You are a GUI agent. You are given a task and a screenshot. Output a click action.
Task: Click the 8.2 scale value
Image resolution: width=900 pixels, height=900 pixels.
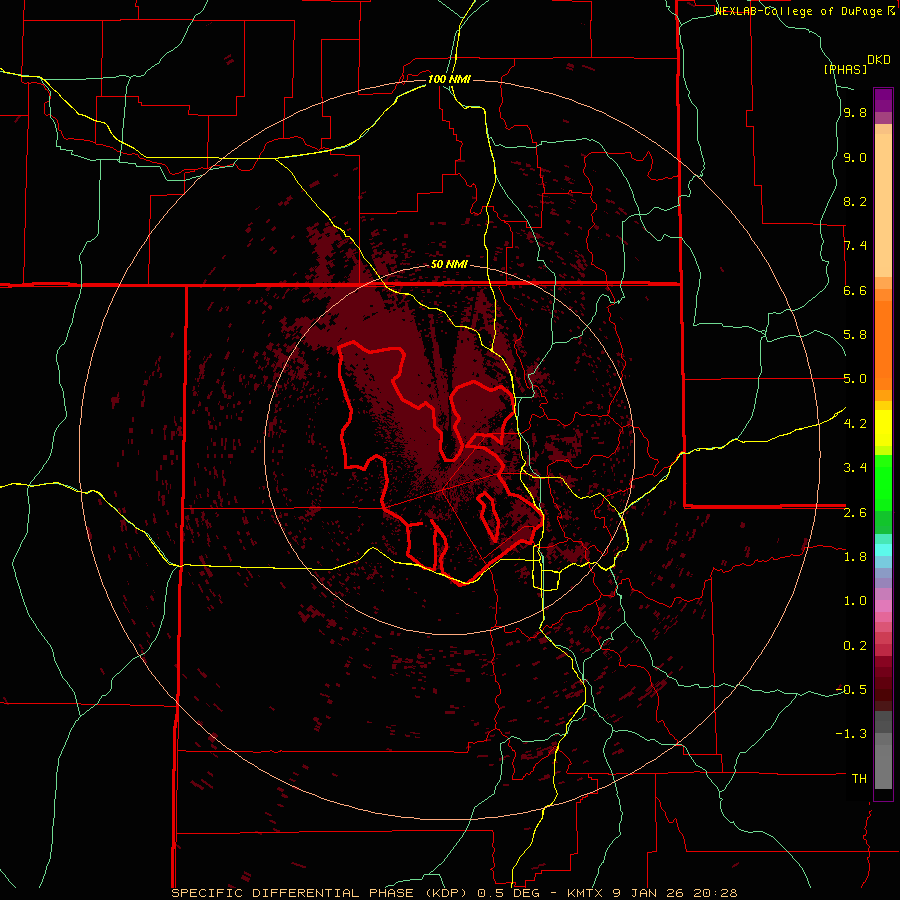click(855, 201)
